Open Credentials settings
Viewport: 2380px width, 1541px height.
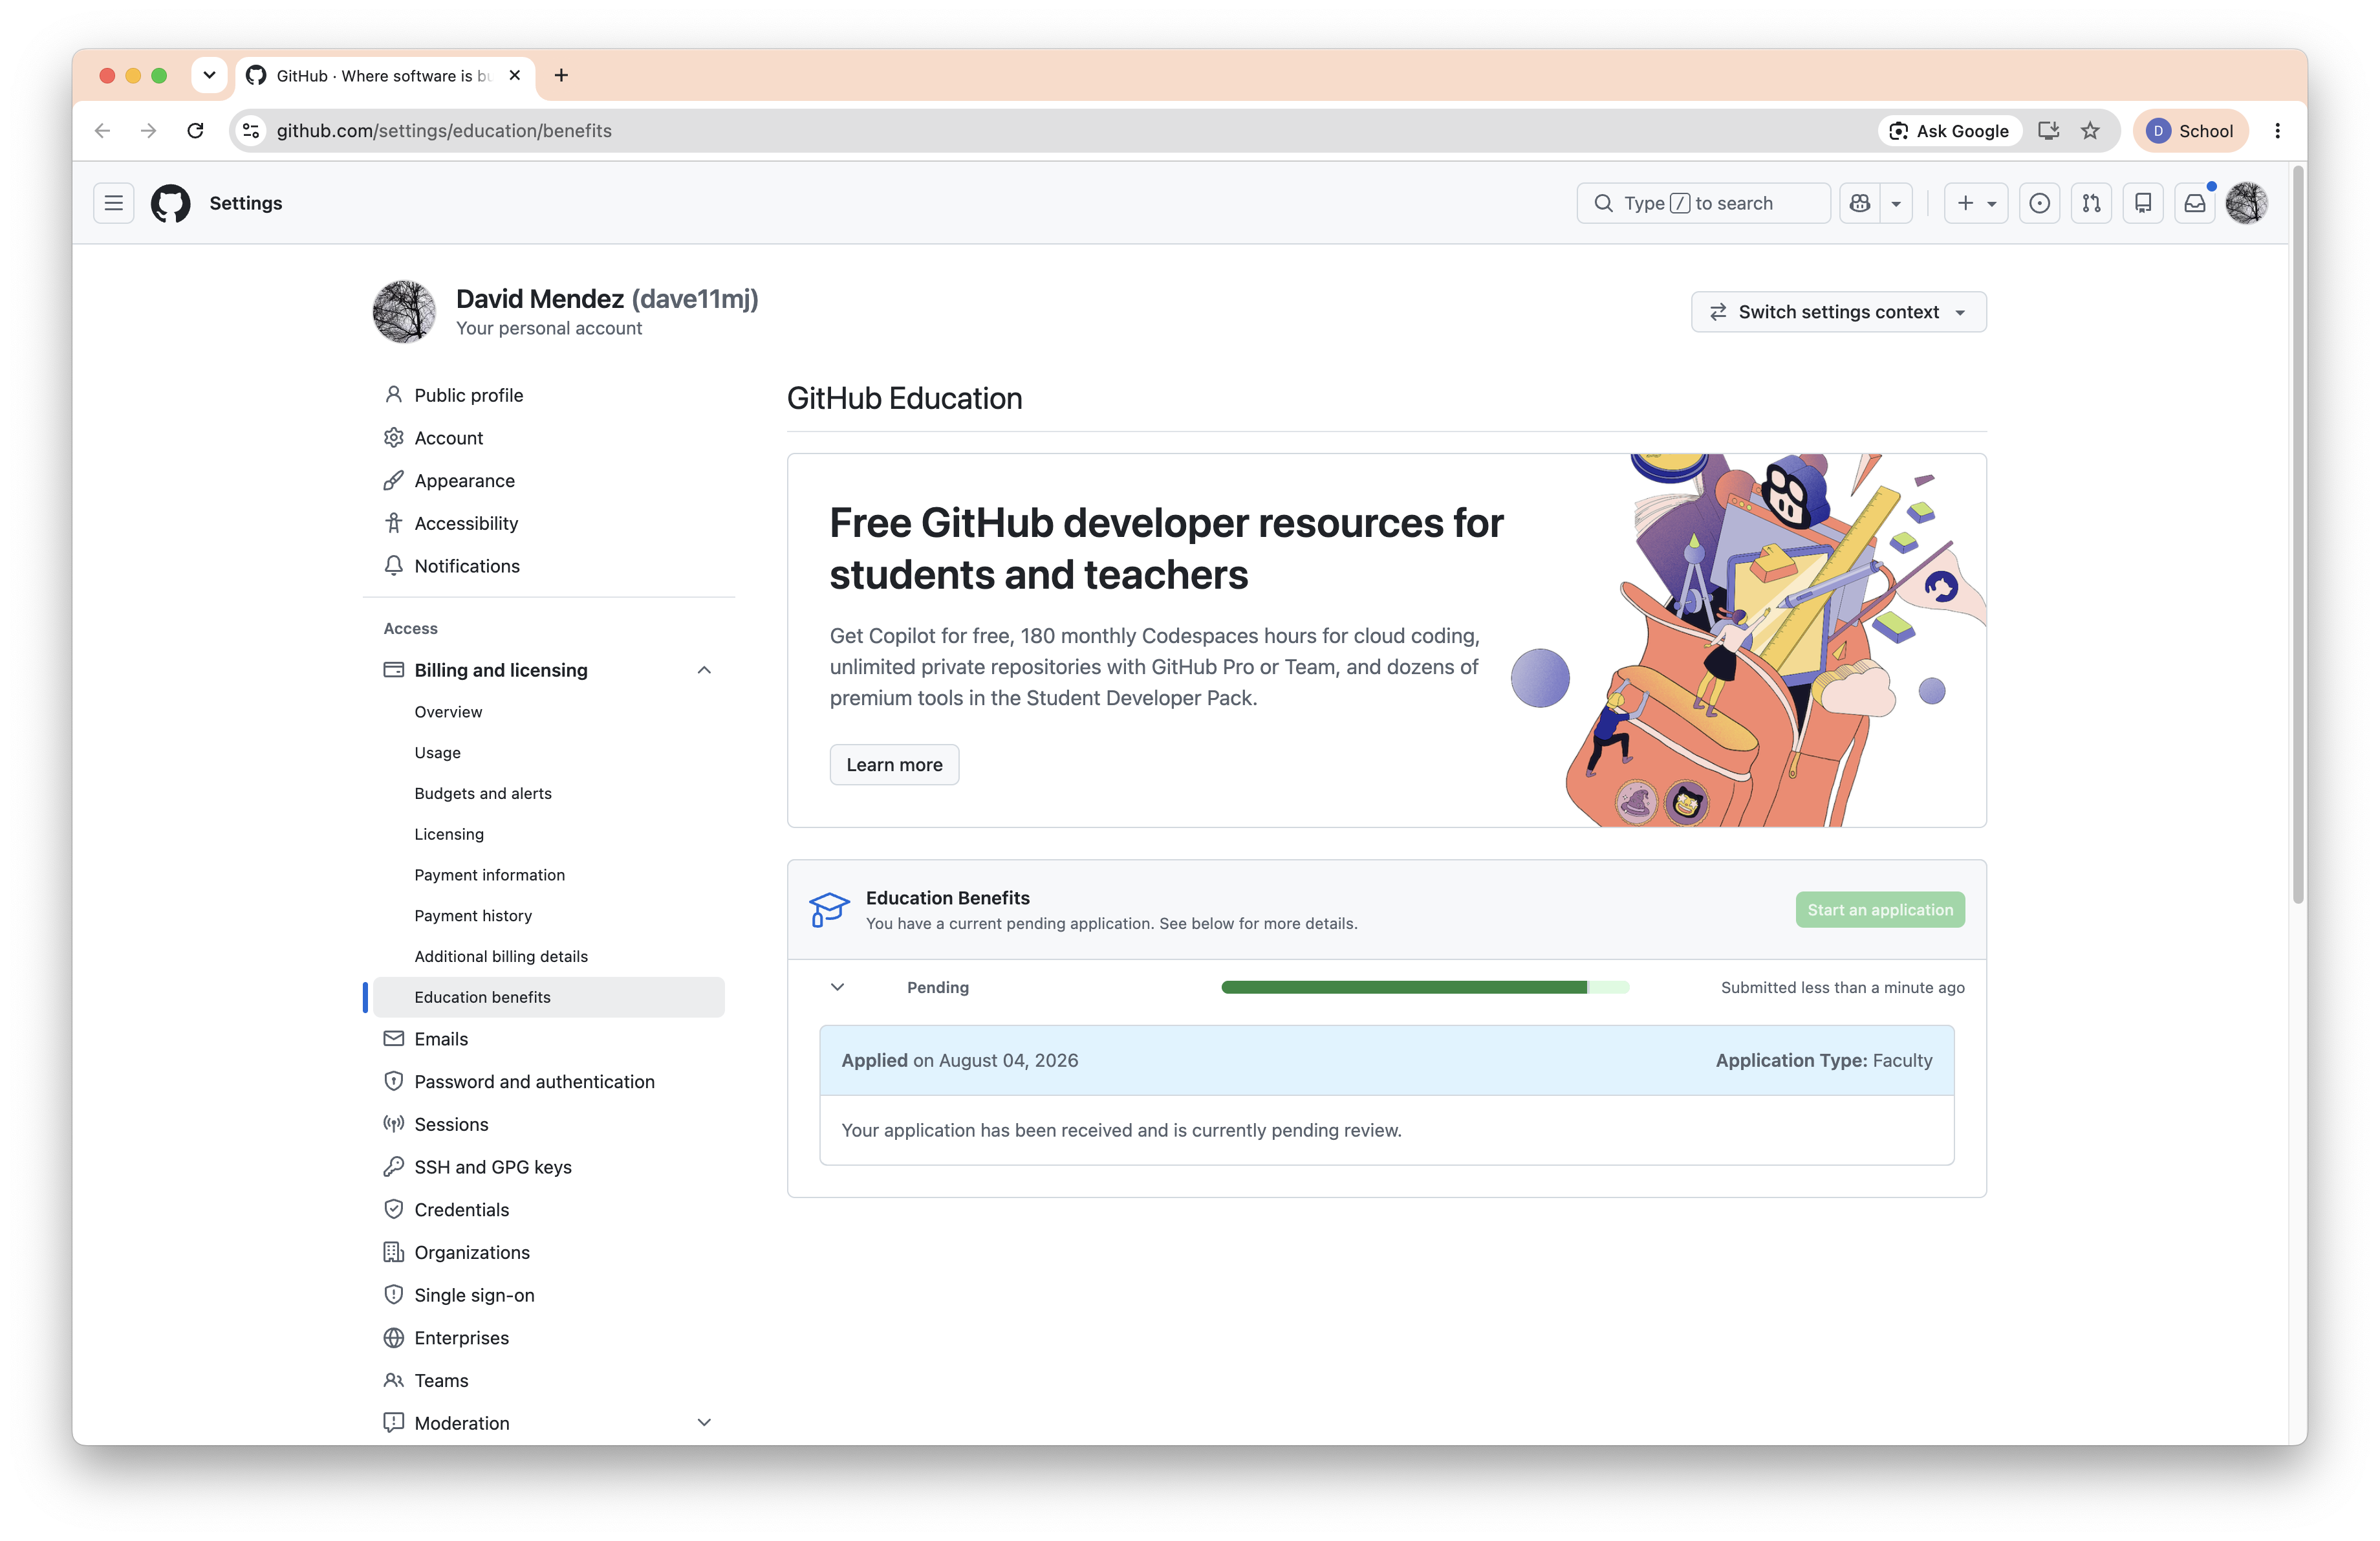click(549, 1210)
